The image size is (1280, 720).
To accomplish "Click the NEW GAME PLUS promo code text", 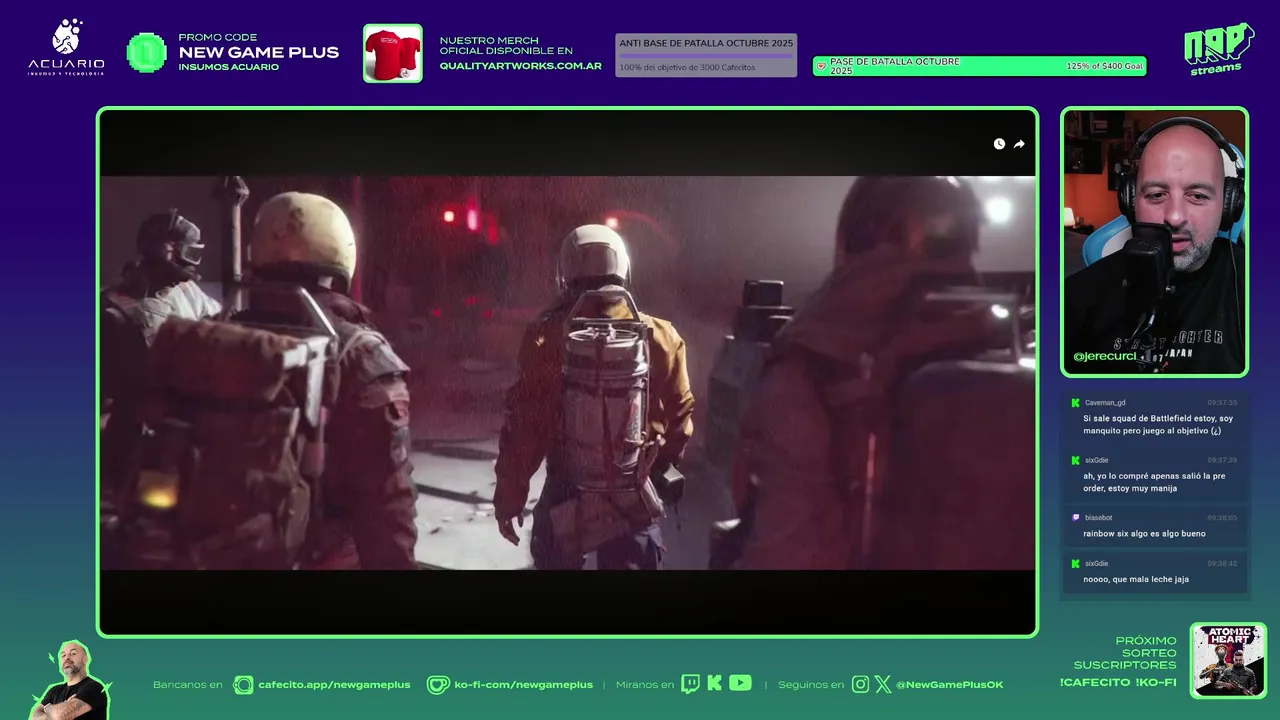I will [x=258, y=53].
